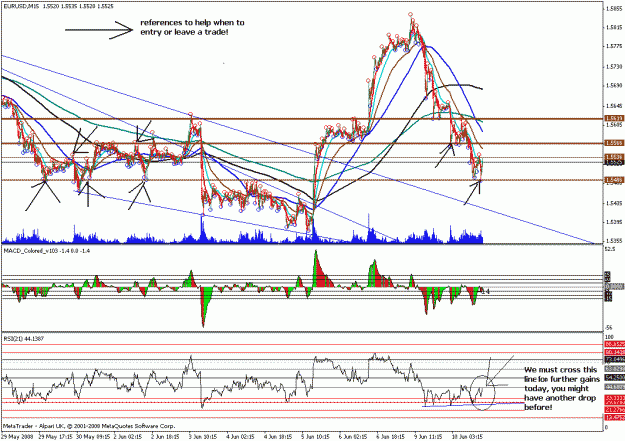Click the 1.5815 price axis label
The height and width of the screenshot is (441, 625).
coord(614,27)
